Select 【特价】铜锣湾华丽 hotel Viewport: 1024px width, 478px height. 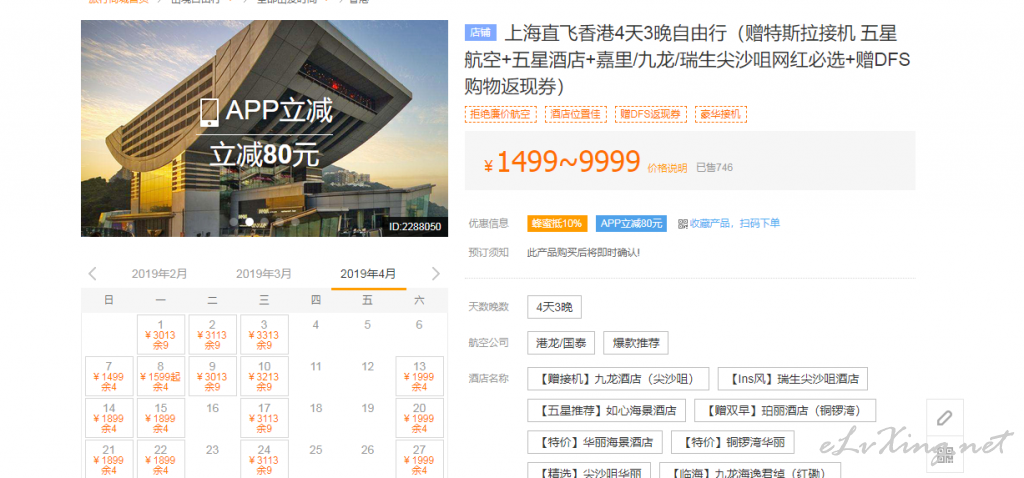pyautogui.click(x=732, y=442)
